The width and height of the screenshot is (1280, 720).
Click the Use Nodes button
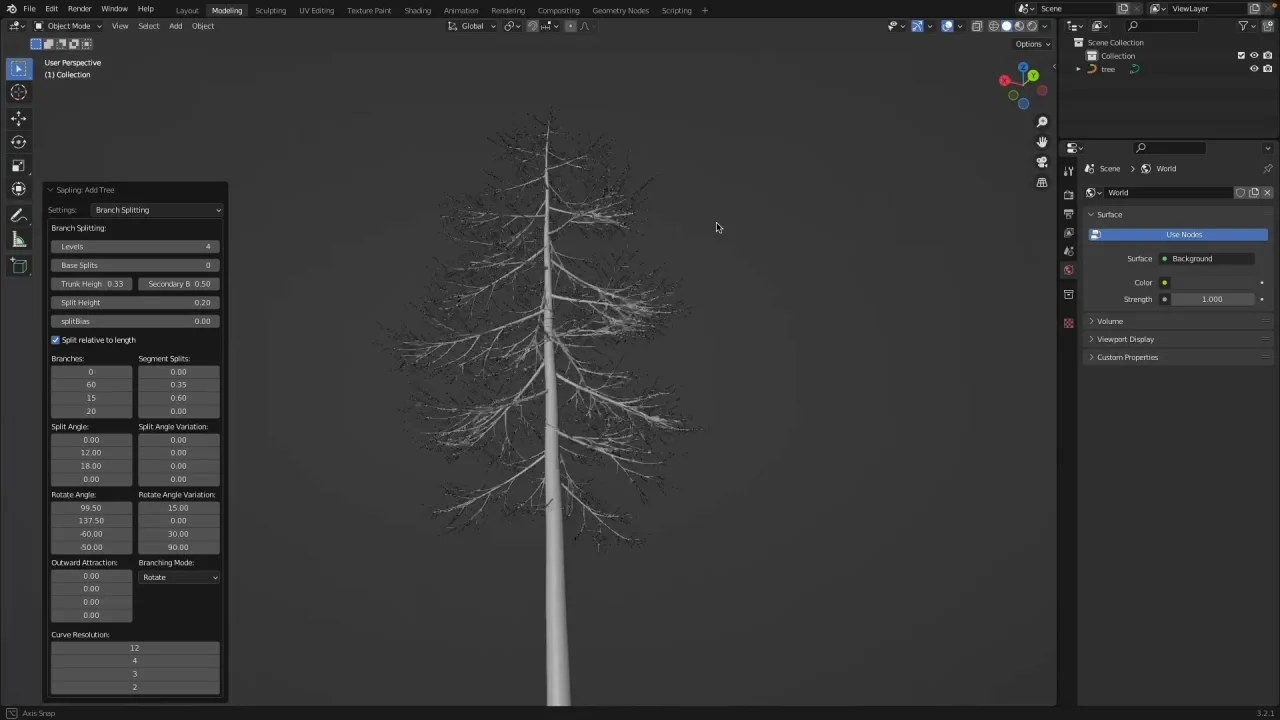point(1183,234)
